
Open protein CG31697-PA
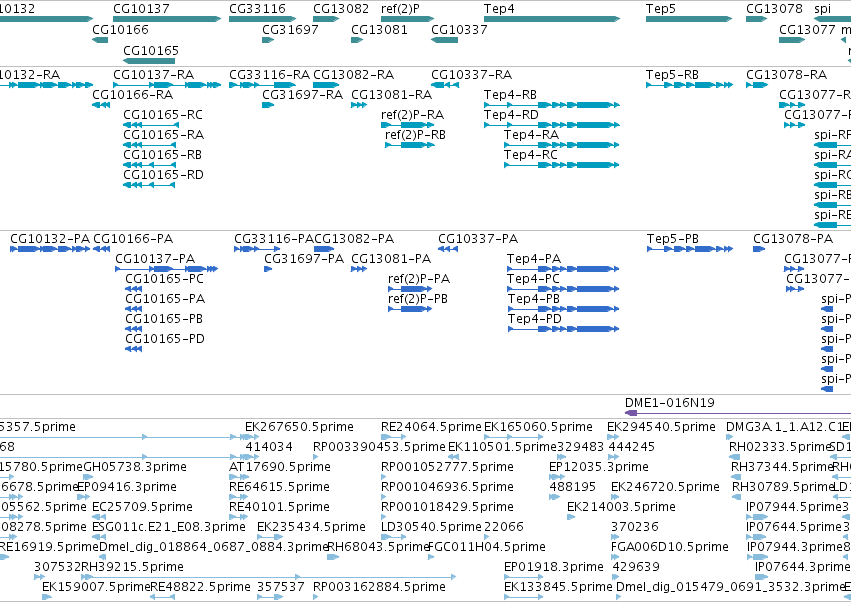pyautogui.click(x=304, y=259)
